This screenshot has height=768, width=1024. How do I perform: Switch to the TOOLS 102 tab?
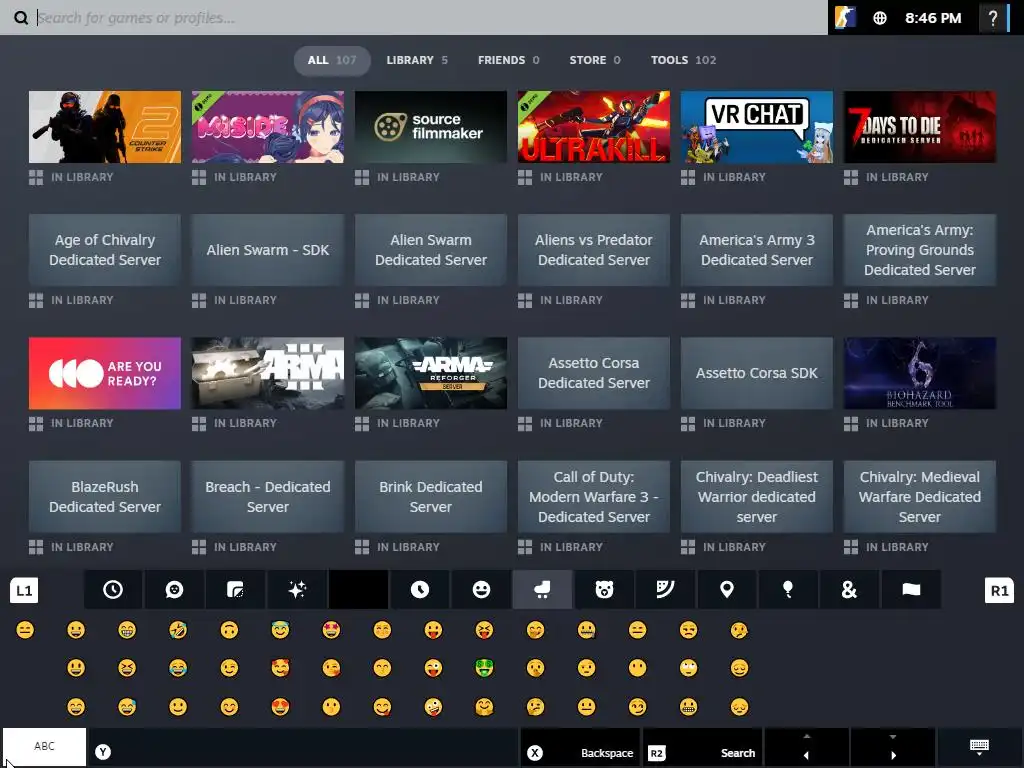(x=683, y=60)
